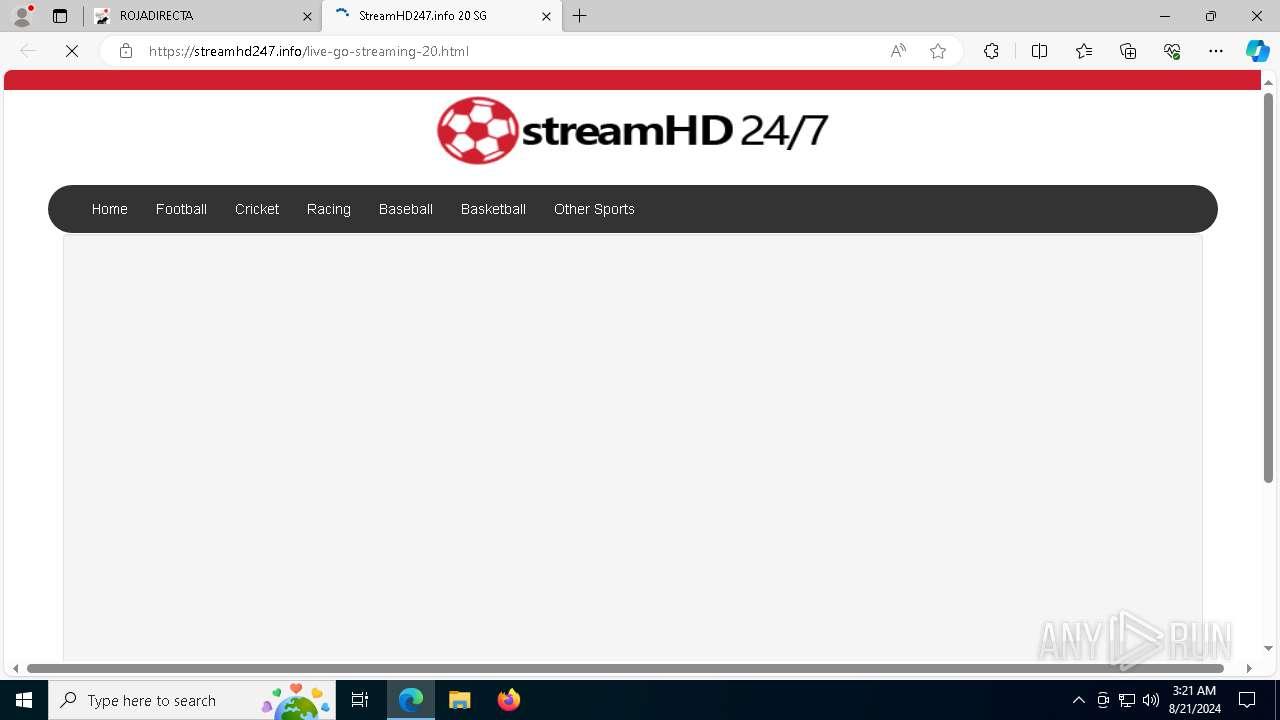
Task: Click the scroll down arrow
Action: tap(1268, 648)
